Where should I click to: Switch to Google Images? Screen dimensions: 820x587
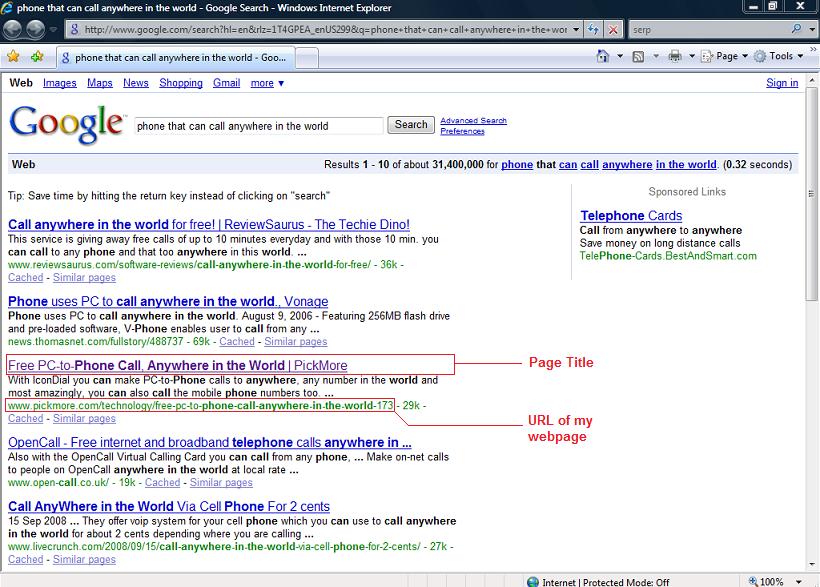[60, 83]
